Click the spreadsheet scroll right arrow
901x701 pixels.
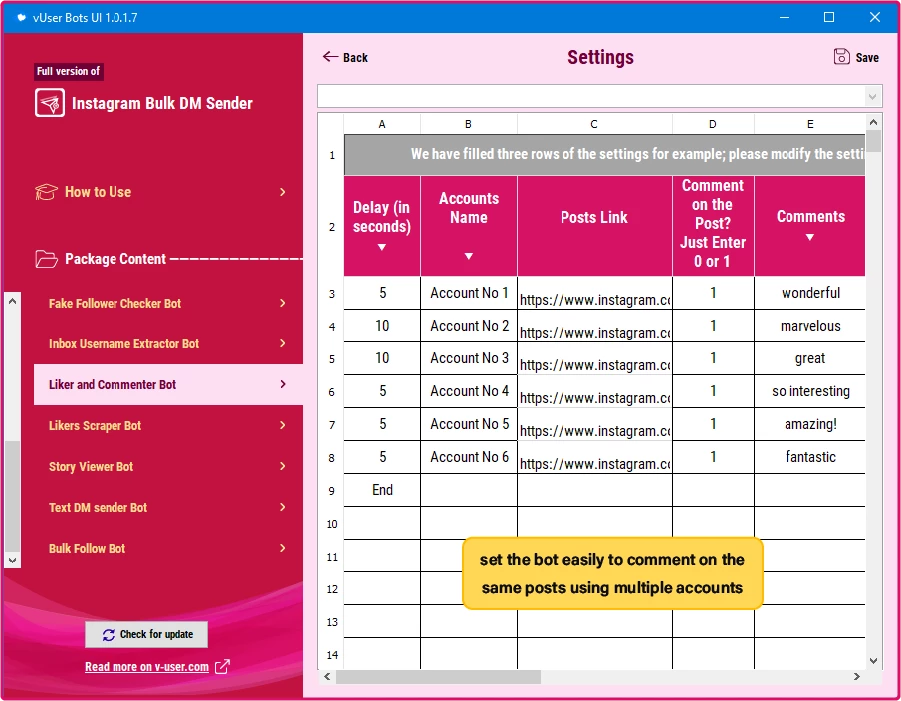point(856,677)
